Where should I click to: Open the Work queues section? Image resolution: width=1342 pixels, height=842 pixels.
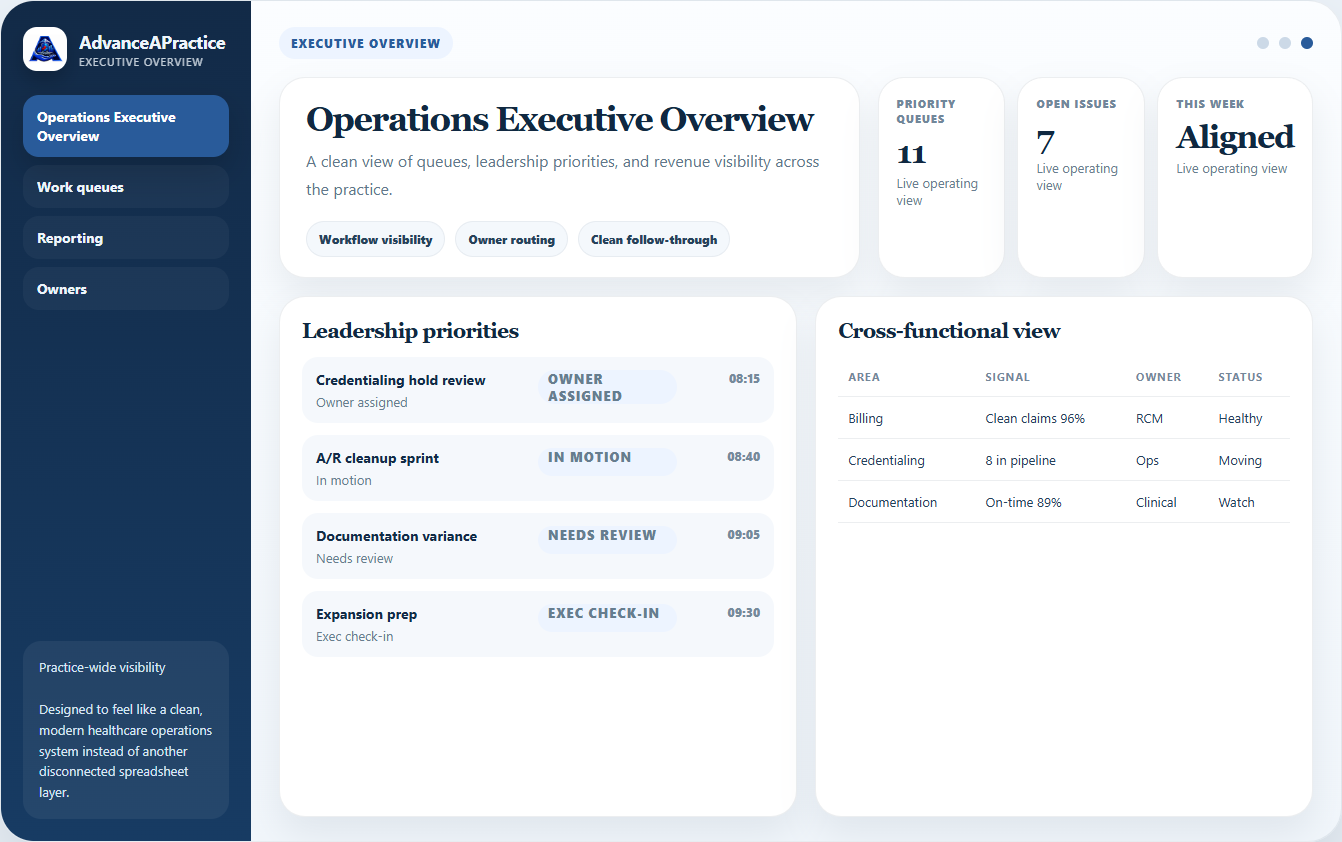click(125, 187)
